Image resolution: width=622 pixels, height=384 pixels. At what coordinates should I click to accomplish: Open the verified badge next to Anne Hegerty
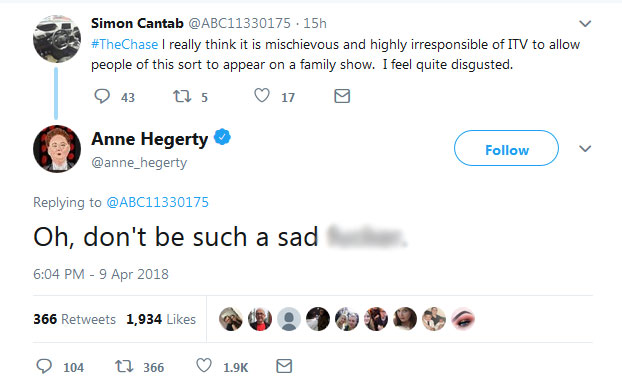(x=222, y=137)
